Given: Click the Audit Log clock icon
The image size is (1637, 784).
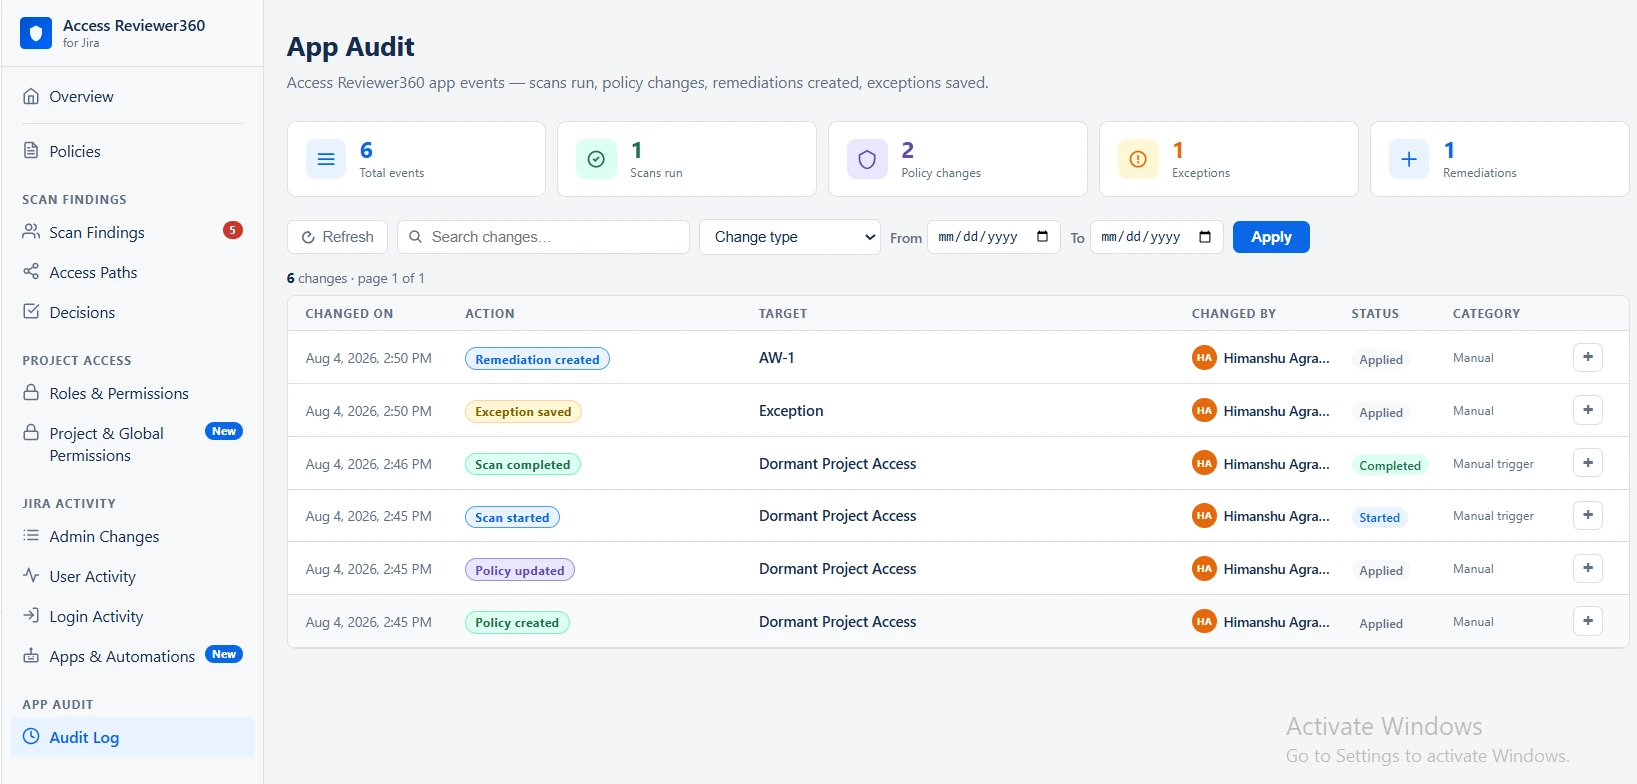Looking at the screenshot, I should point(31,737).
